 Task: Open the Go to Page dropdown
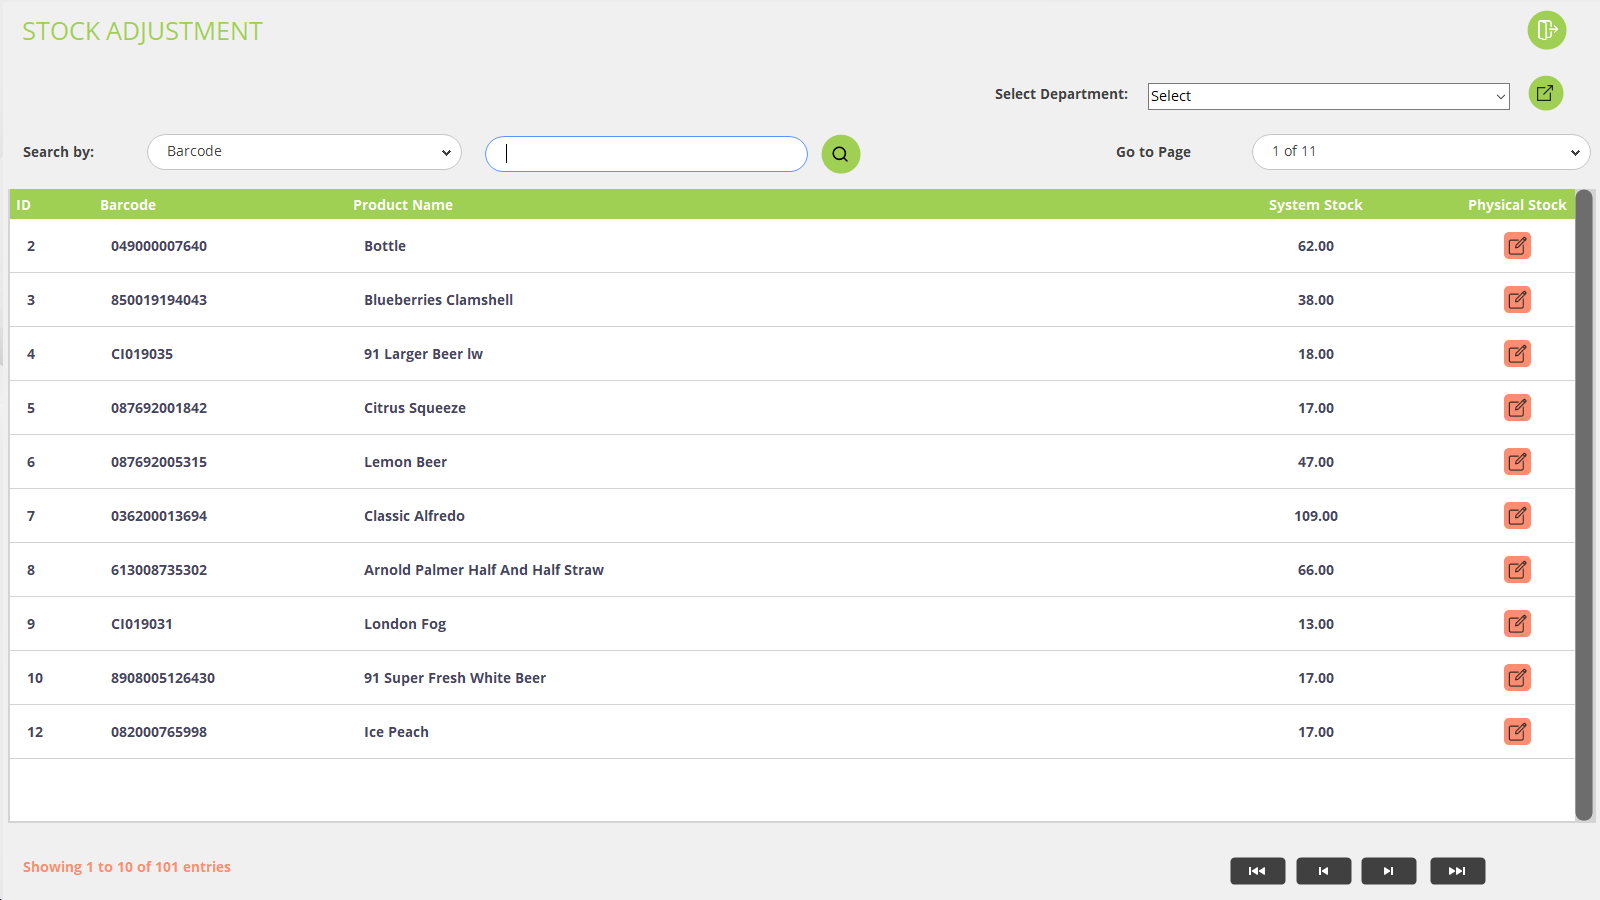[x=1420, y=152]
